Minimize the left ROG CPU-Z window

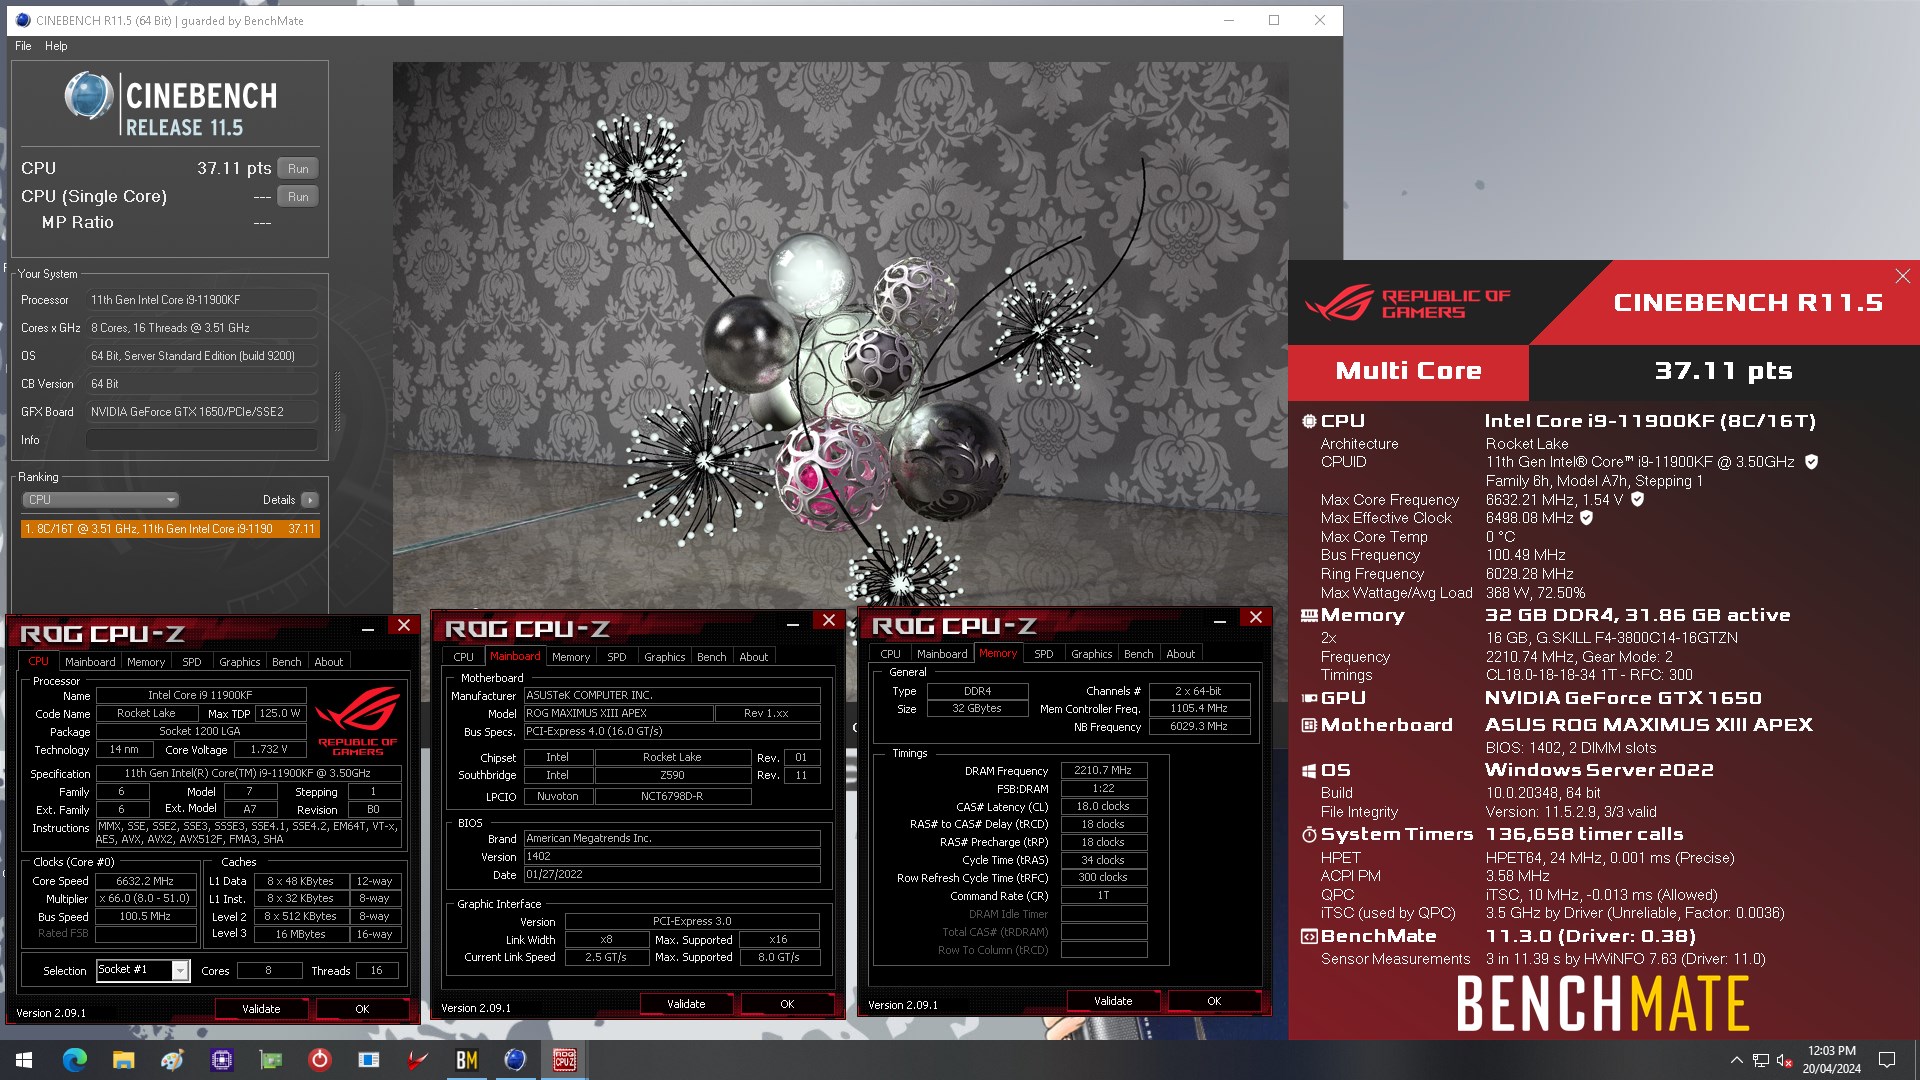coord(368,627)
